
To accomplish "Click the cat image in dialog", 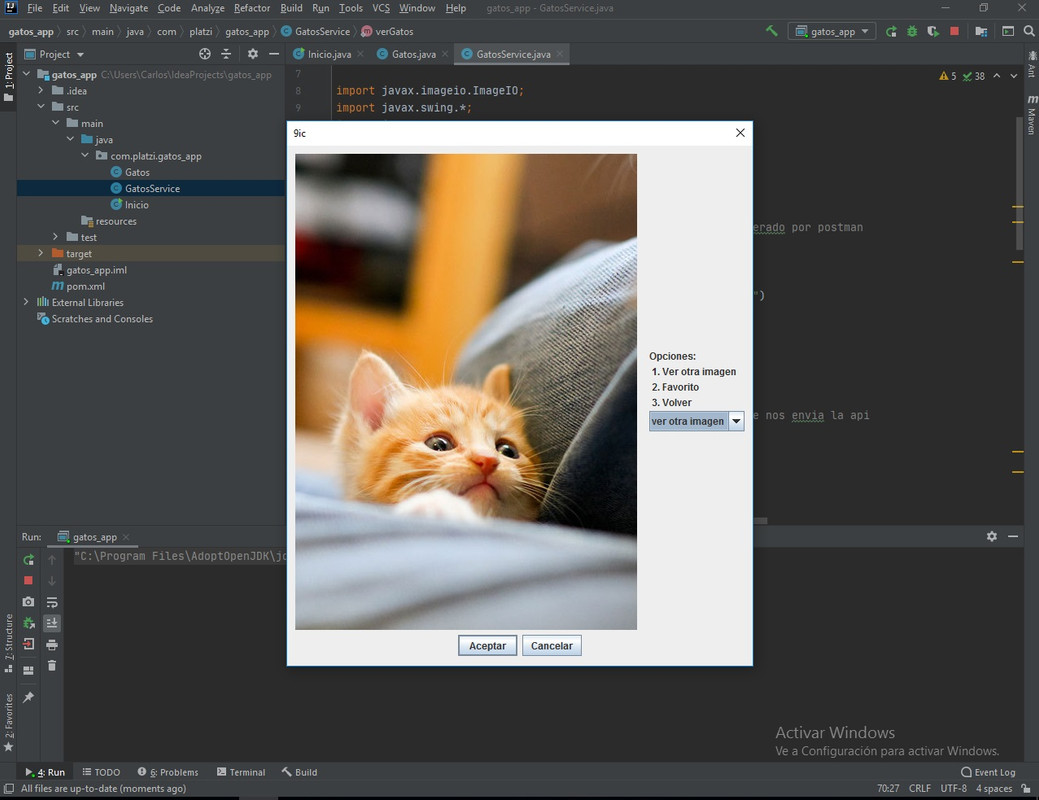I will point(466,392).
